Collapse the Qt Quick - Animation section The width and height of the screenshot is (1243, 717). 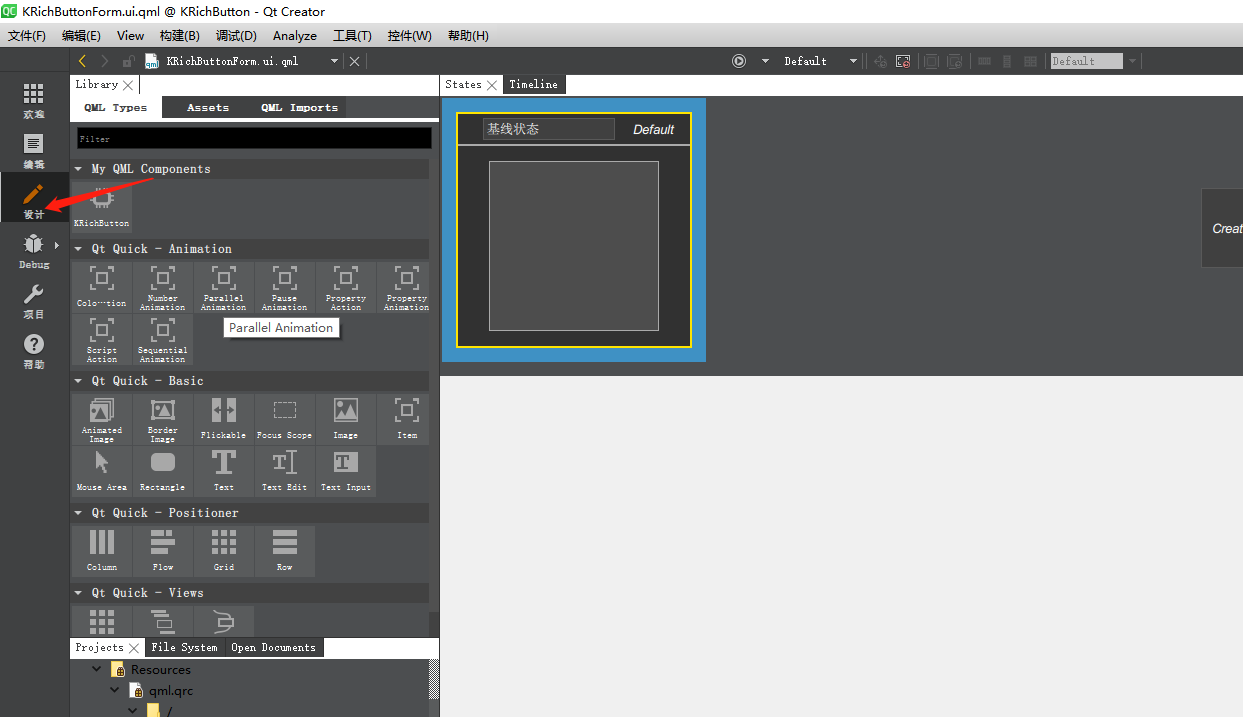pos(78,248)
